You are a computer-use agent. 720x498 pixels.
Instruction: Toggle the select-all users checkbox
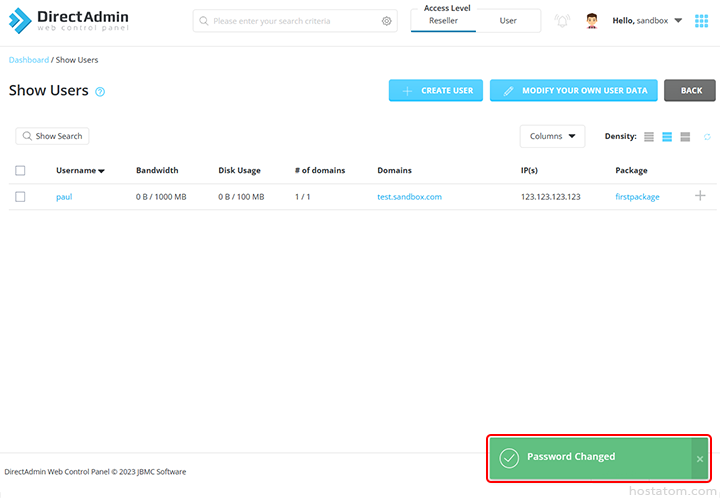[x=20, y=171]
